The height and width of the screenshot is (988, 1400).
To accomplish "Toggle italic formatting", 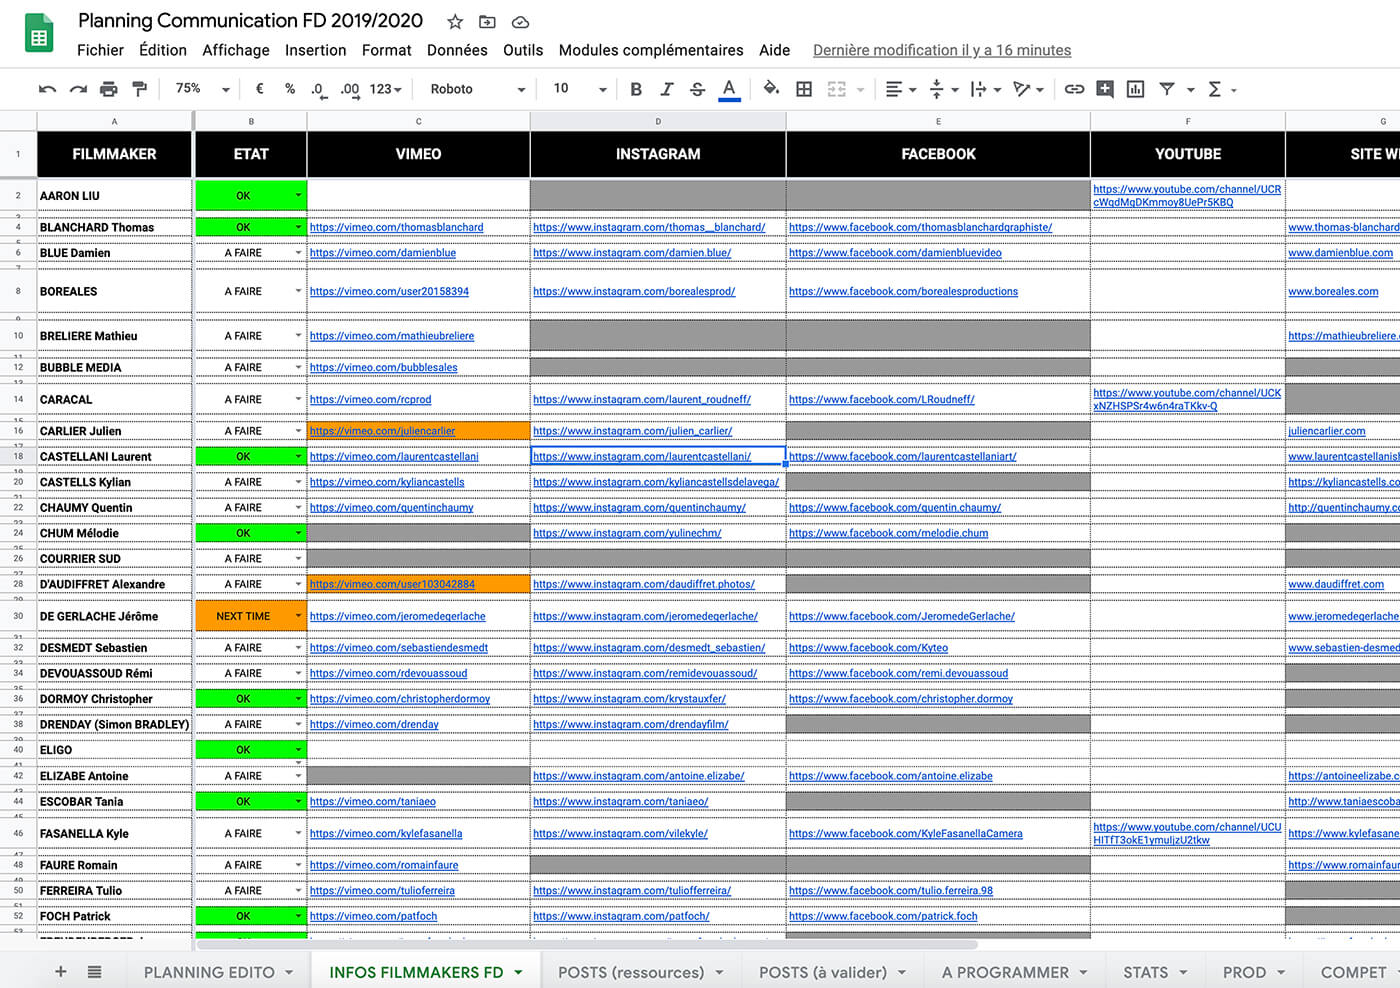I will pos(667,89).
